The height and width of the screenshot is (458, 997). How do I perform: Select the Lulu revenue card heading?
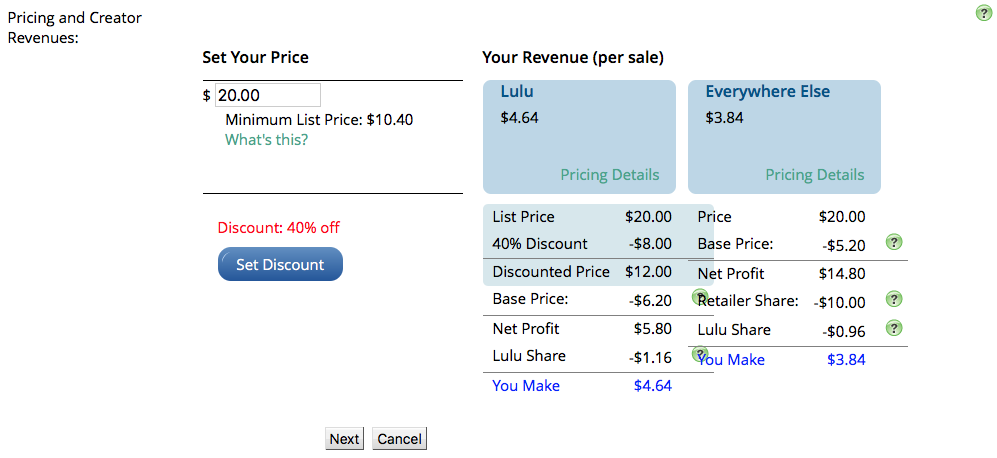(x=517, y=92)
